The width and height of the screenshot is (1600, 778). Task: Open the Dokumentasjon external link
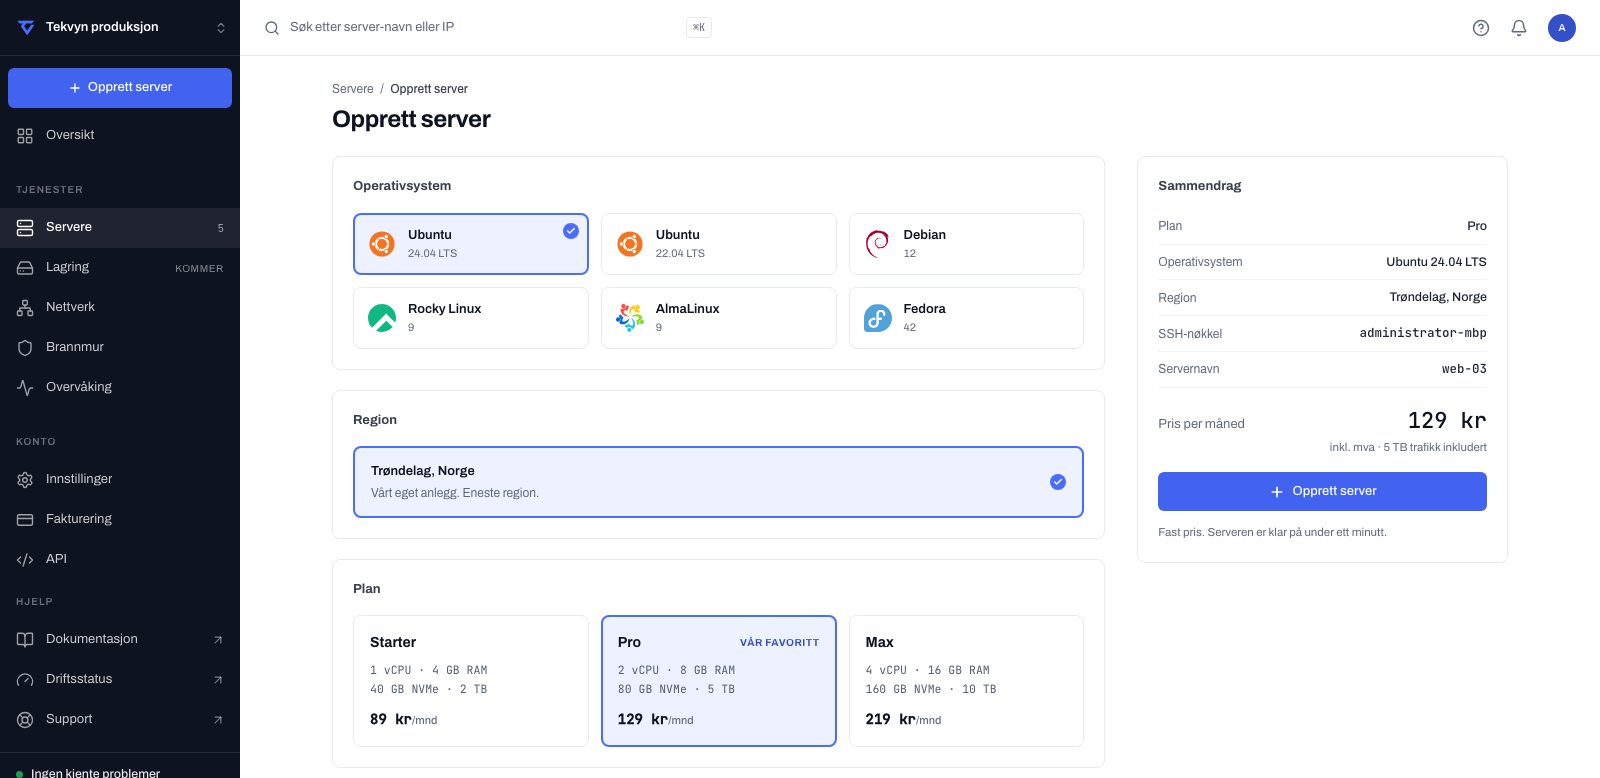[x=120, y=640]
